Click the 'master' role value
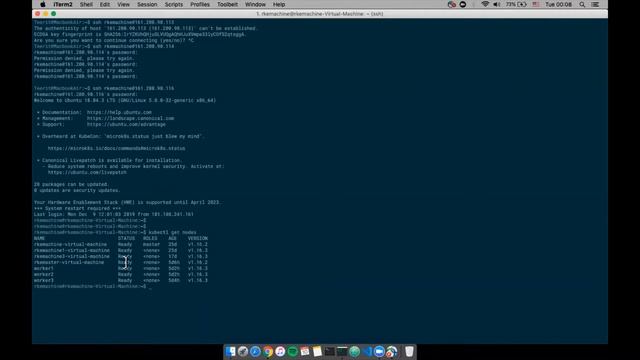The height and width of the screenshot is (360, 640). click(x=151, y=244)
